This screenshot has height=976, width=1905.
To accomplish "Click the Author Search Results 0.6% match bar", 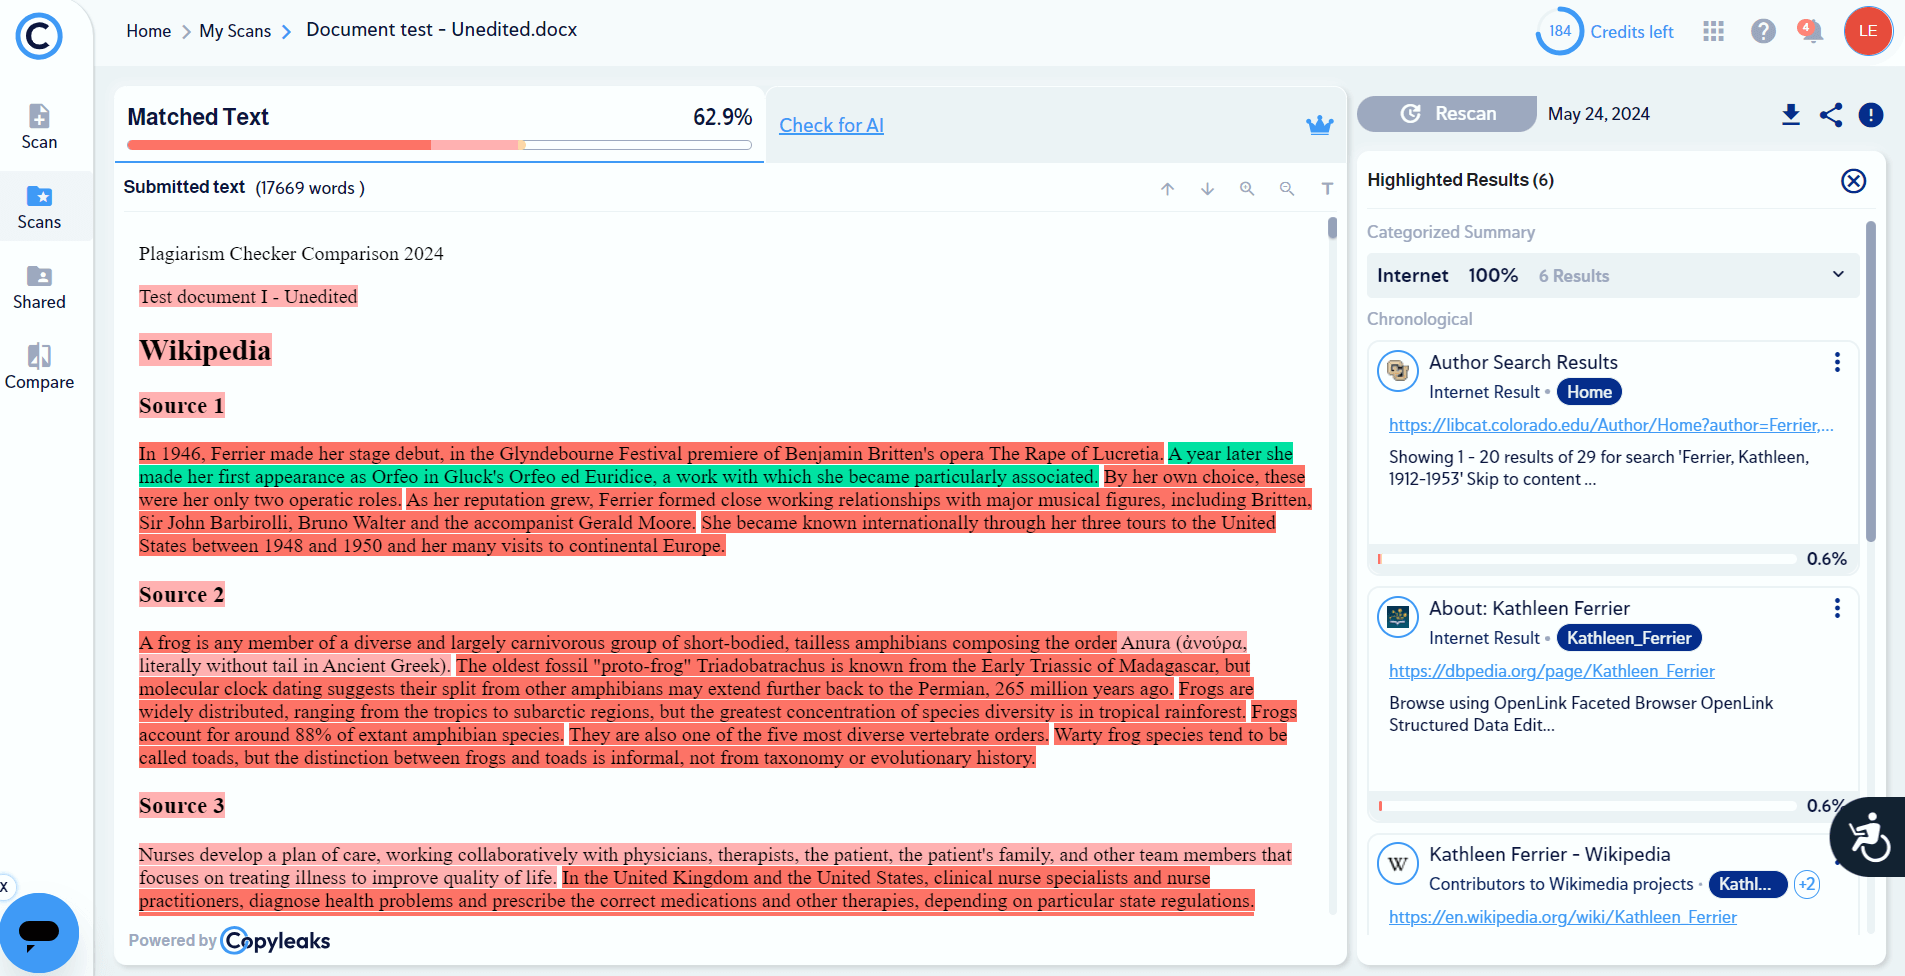I will point(1587,559).
